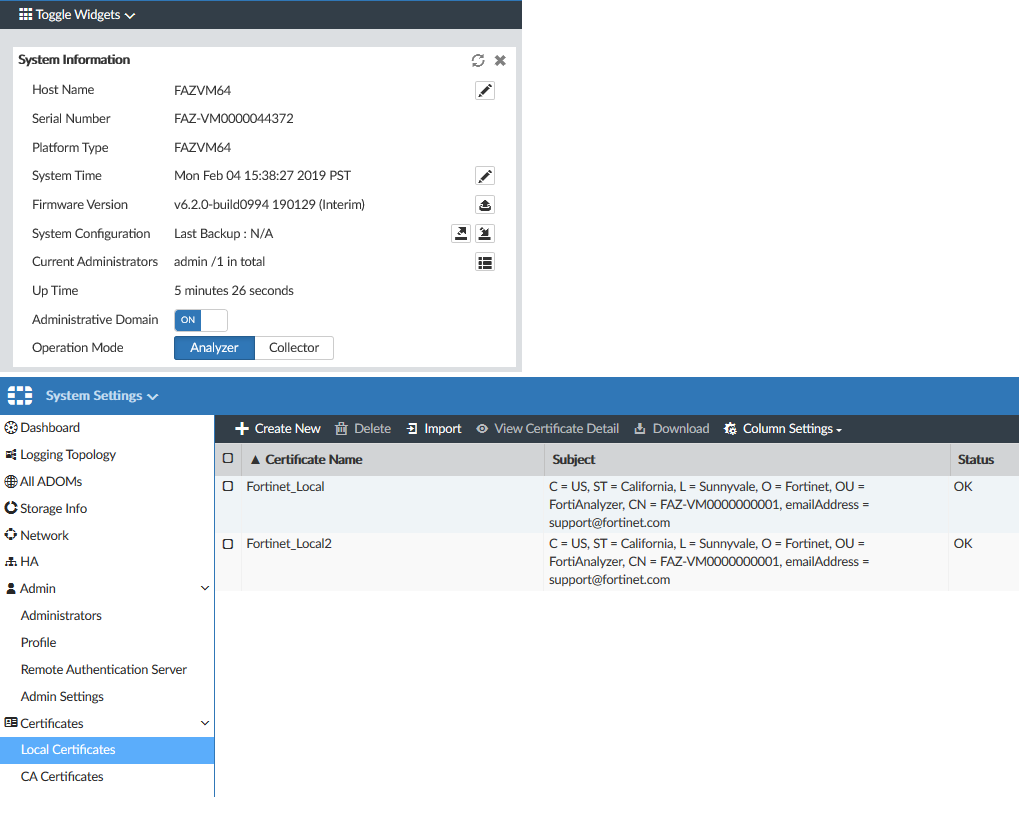The height and width of the screenshot is (813, 1020).
Task: Edit the Host Name with pencil icon
Action: [x=485, y=90]
